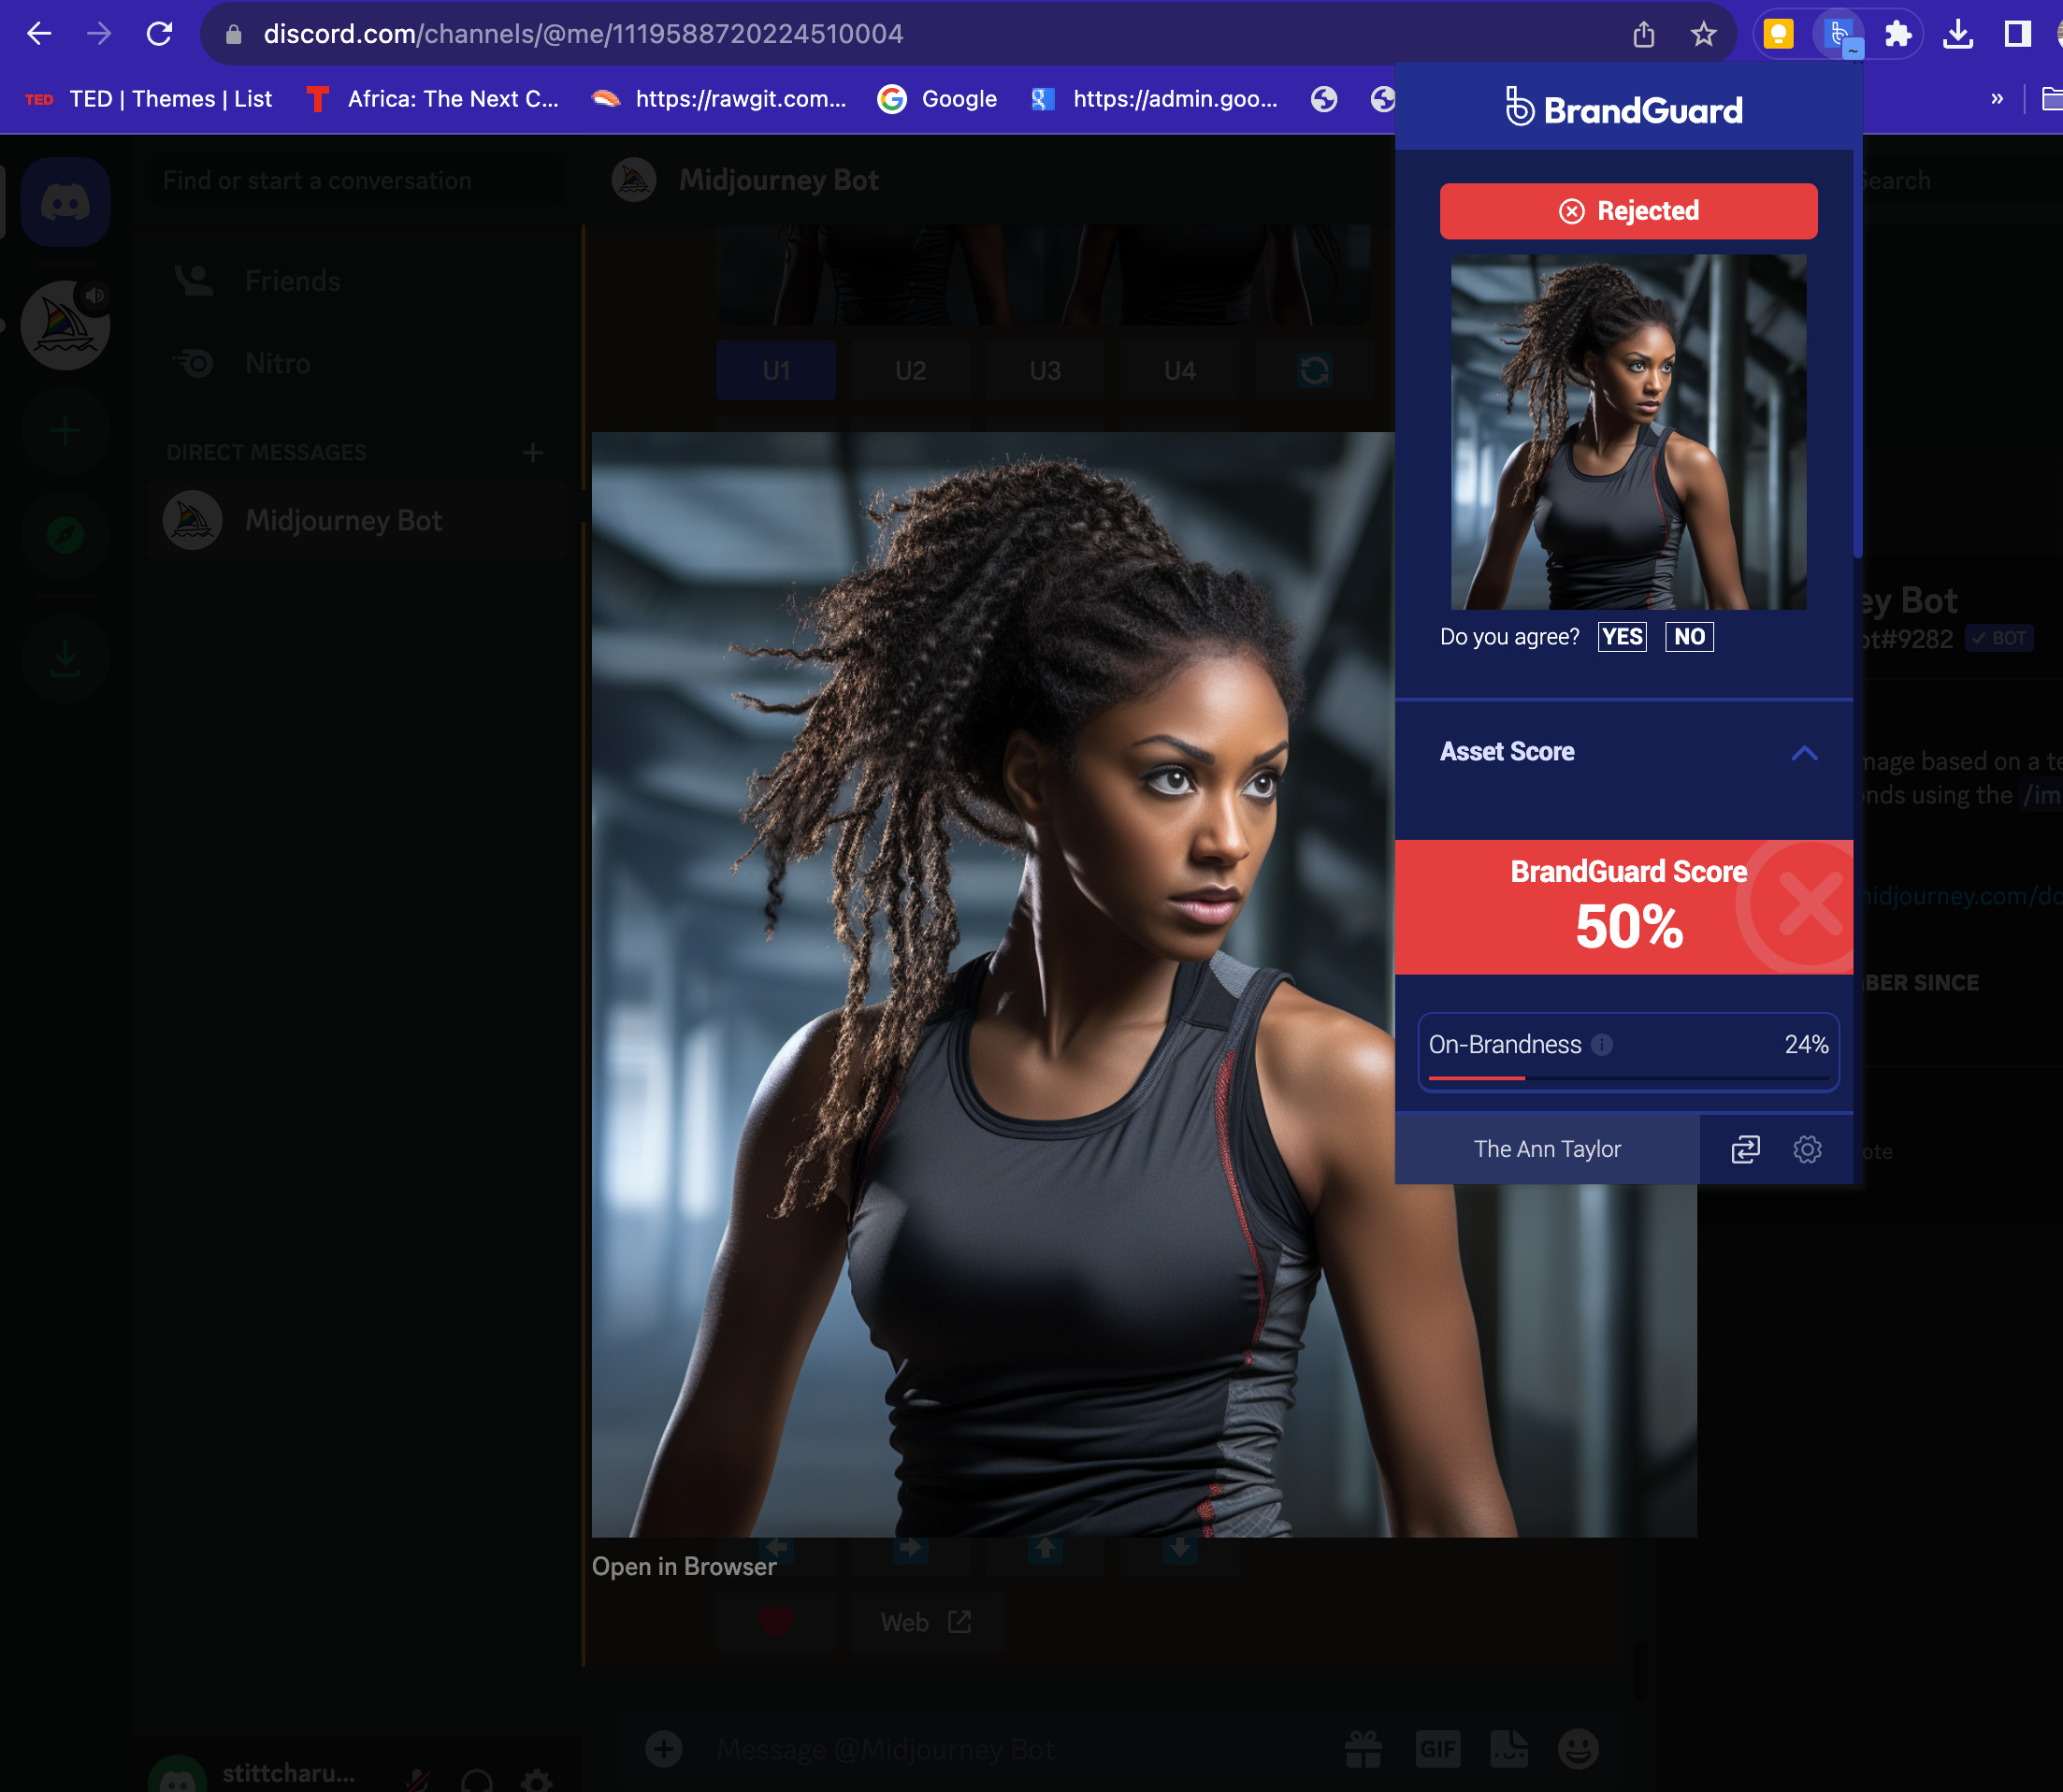Click the Rejected status button
Image resolution: width=2063 pixels, height=1792 pixels.
click(1628, 211)
